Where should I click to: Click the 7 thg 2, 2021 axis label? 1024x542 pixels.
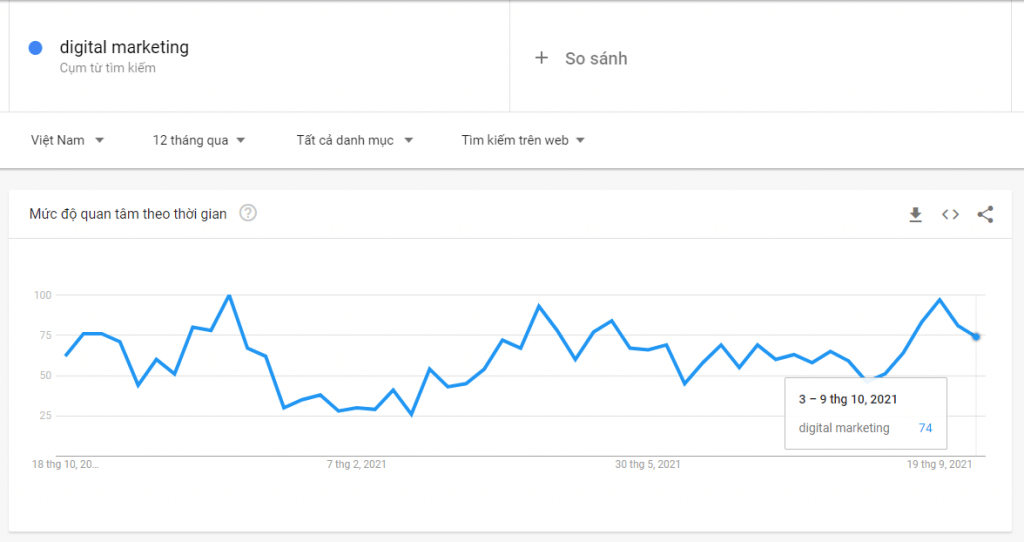pos(357,464)
